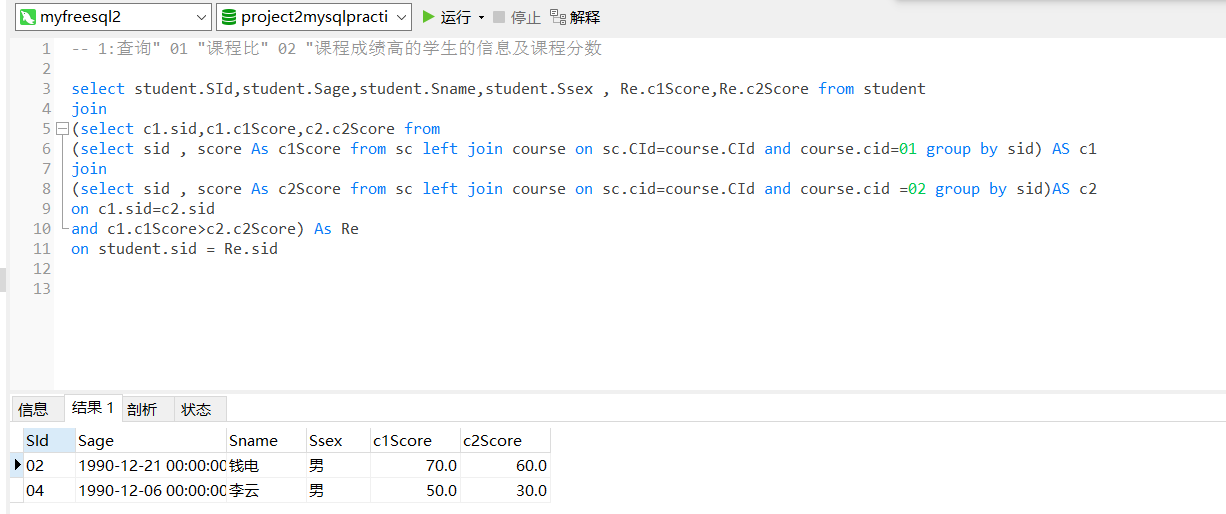The width and height of the screenshot is (1226, 514).
Task: Click the c2Score value 30.0
Action: 505,490
